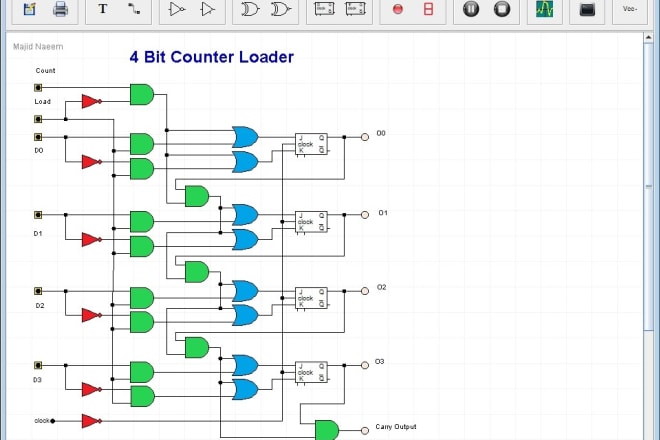The width and height of the screenshot is (660, 440).
Task: Pick the buffer gate tool in the toolbar
Action: 208,9
